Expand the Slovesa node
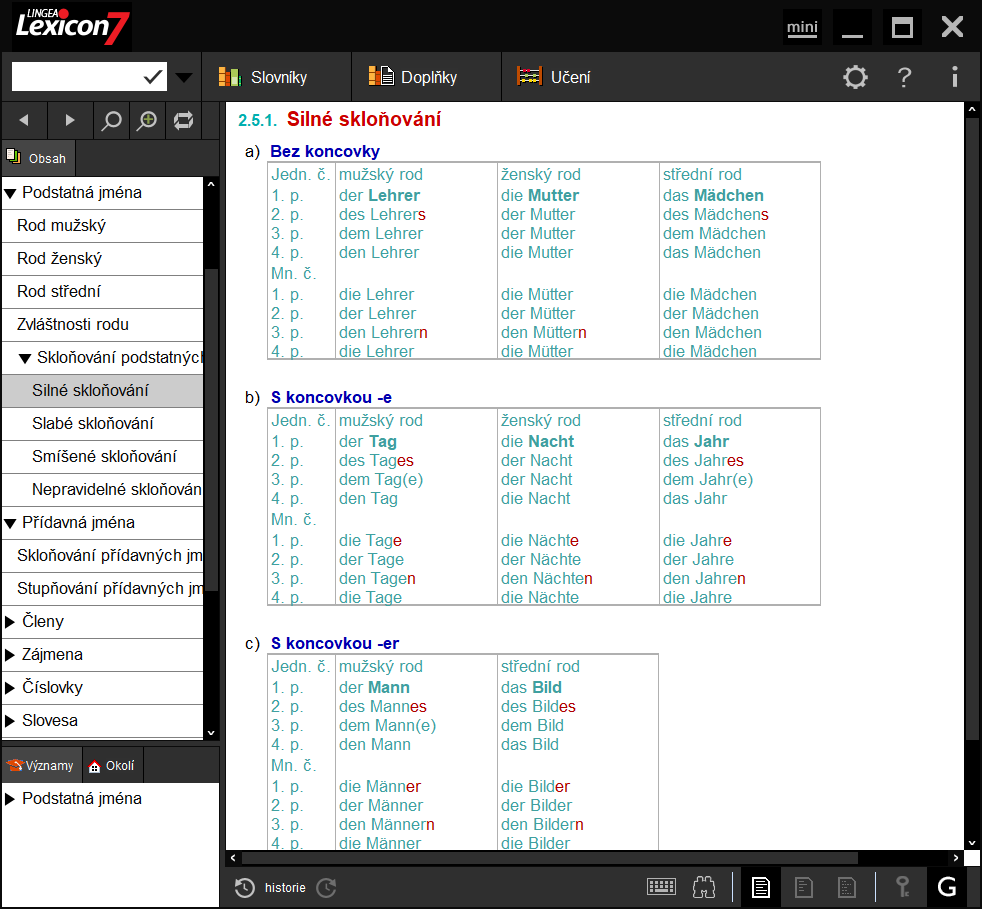Screen dimensions: 982x909 10,721
